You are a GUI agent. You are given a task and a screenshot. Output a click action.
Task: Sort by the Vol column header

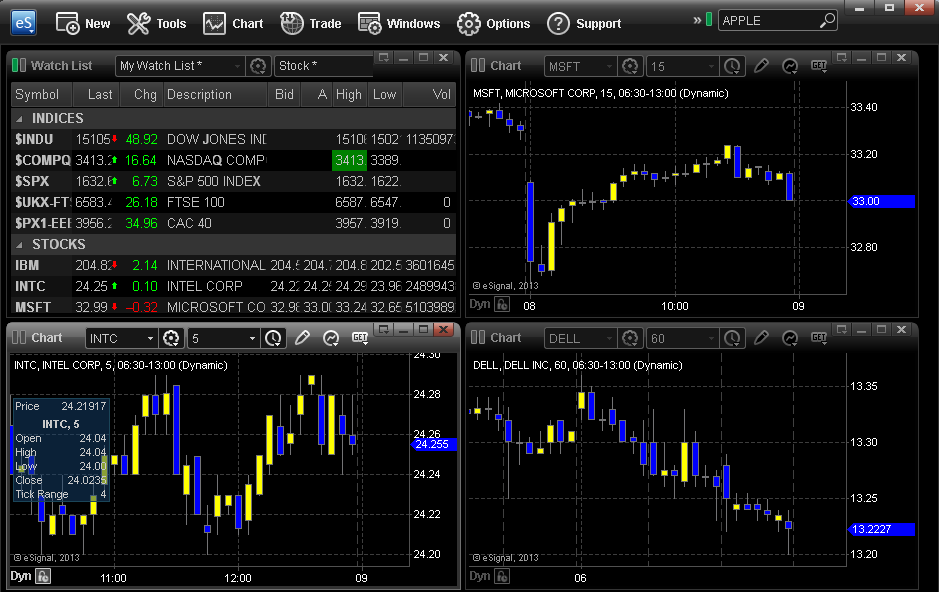[x=429, y=95]
